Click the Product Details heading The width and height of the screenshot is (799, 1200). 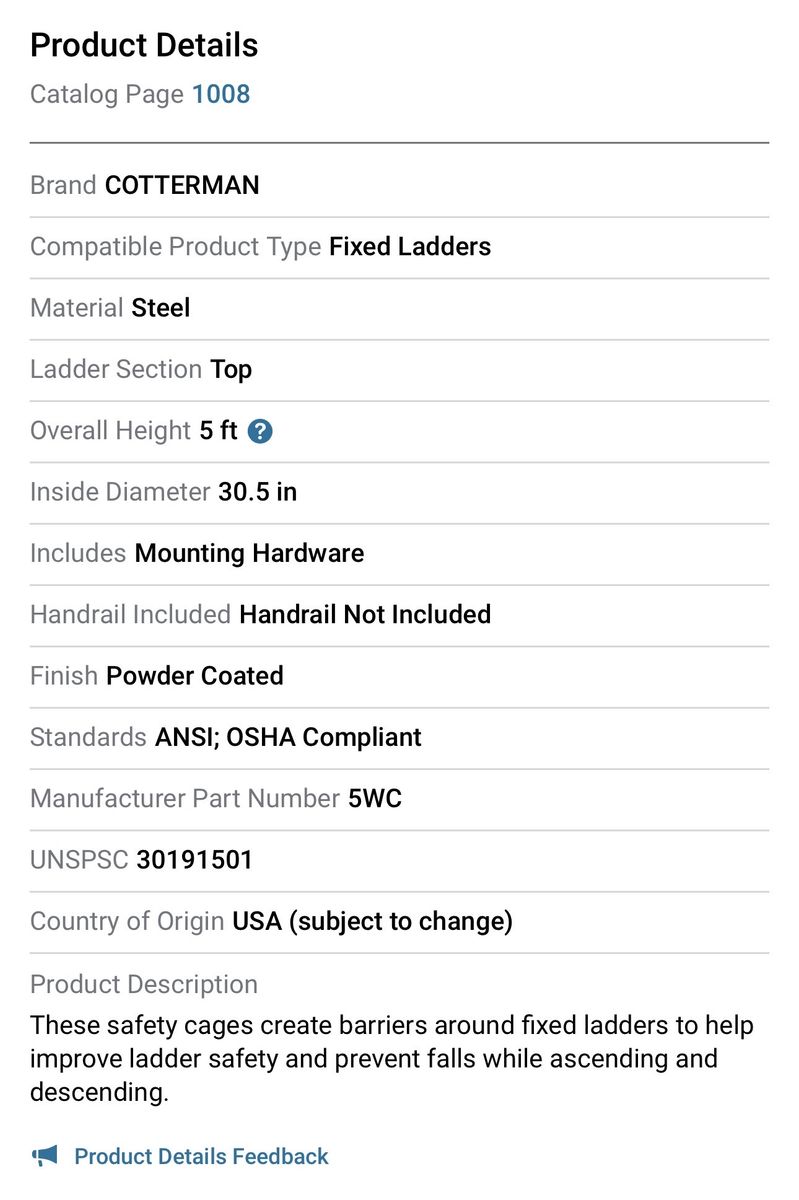pos(144,45)
